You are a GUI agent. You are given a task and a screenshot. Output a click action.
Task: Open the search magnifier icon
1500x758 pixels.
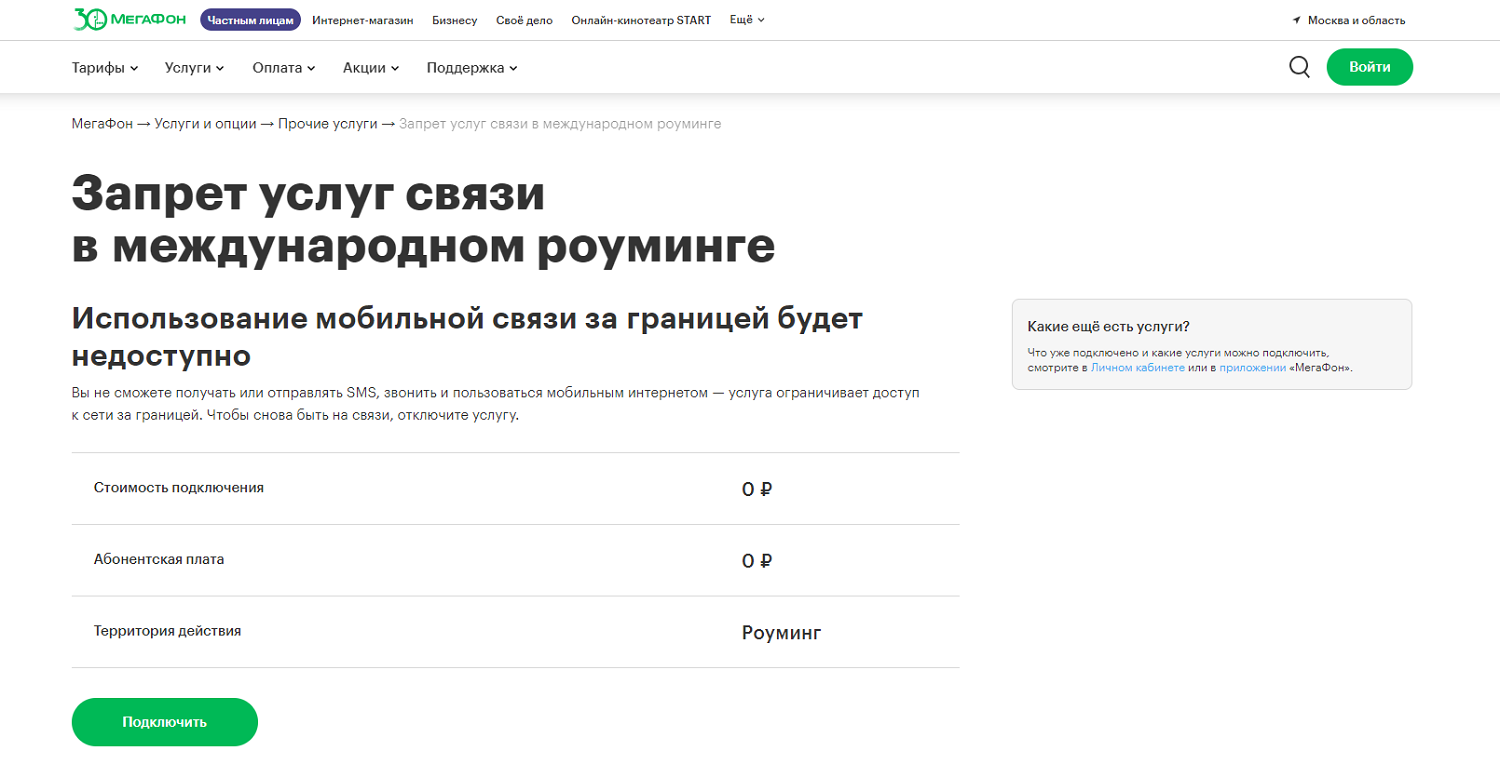click(1299, 67)
